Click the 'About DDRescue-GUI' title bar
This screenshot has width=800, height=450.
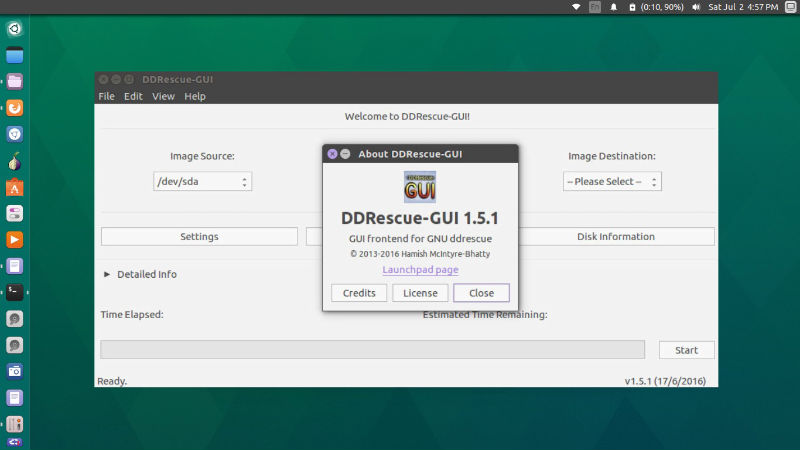point(420,154)
